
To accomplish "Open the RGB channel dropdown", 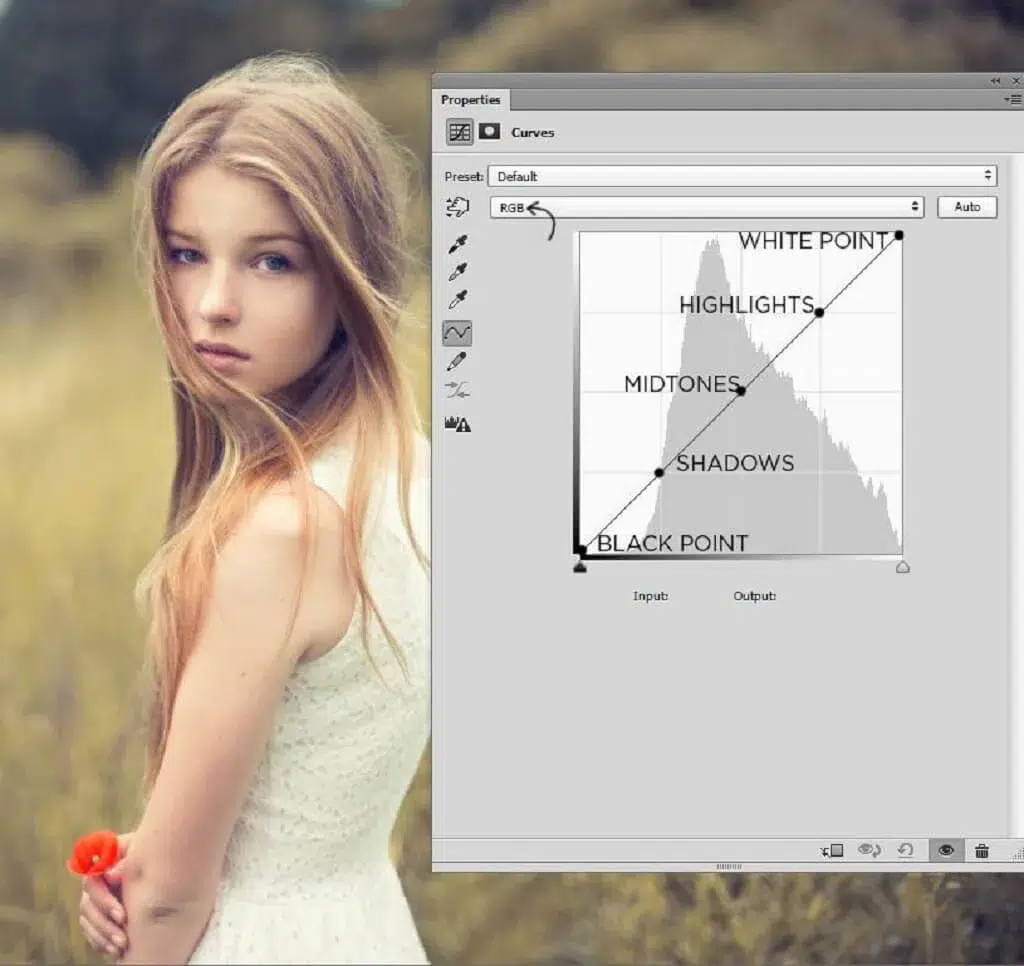I will point(707,207).
